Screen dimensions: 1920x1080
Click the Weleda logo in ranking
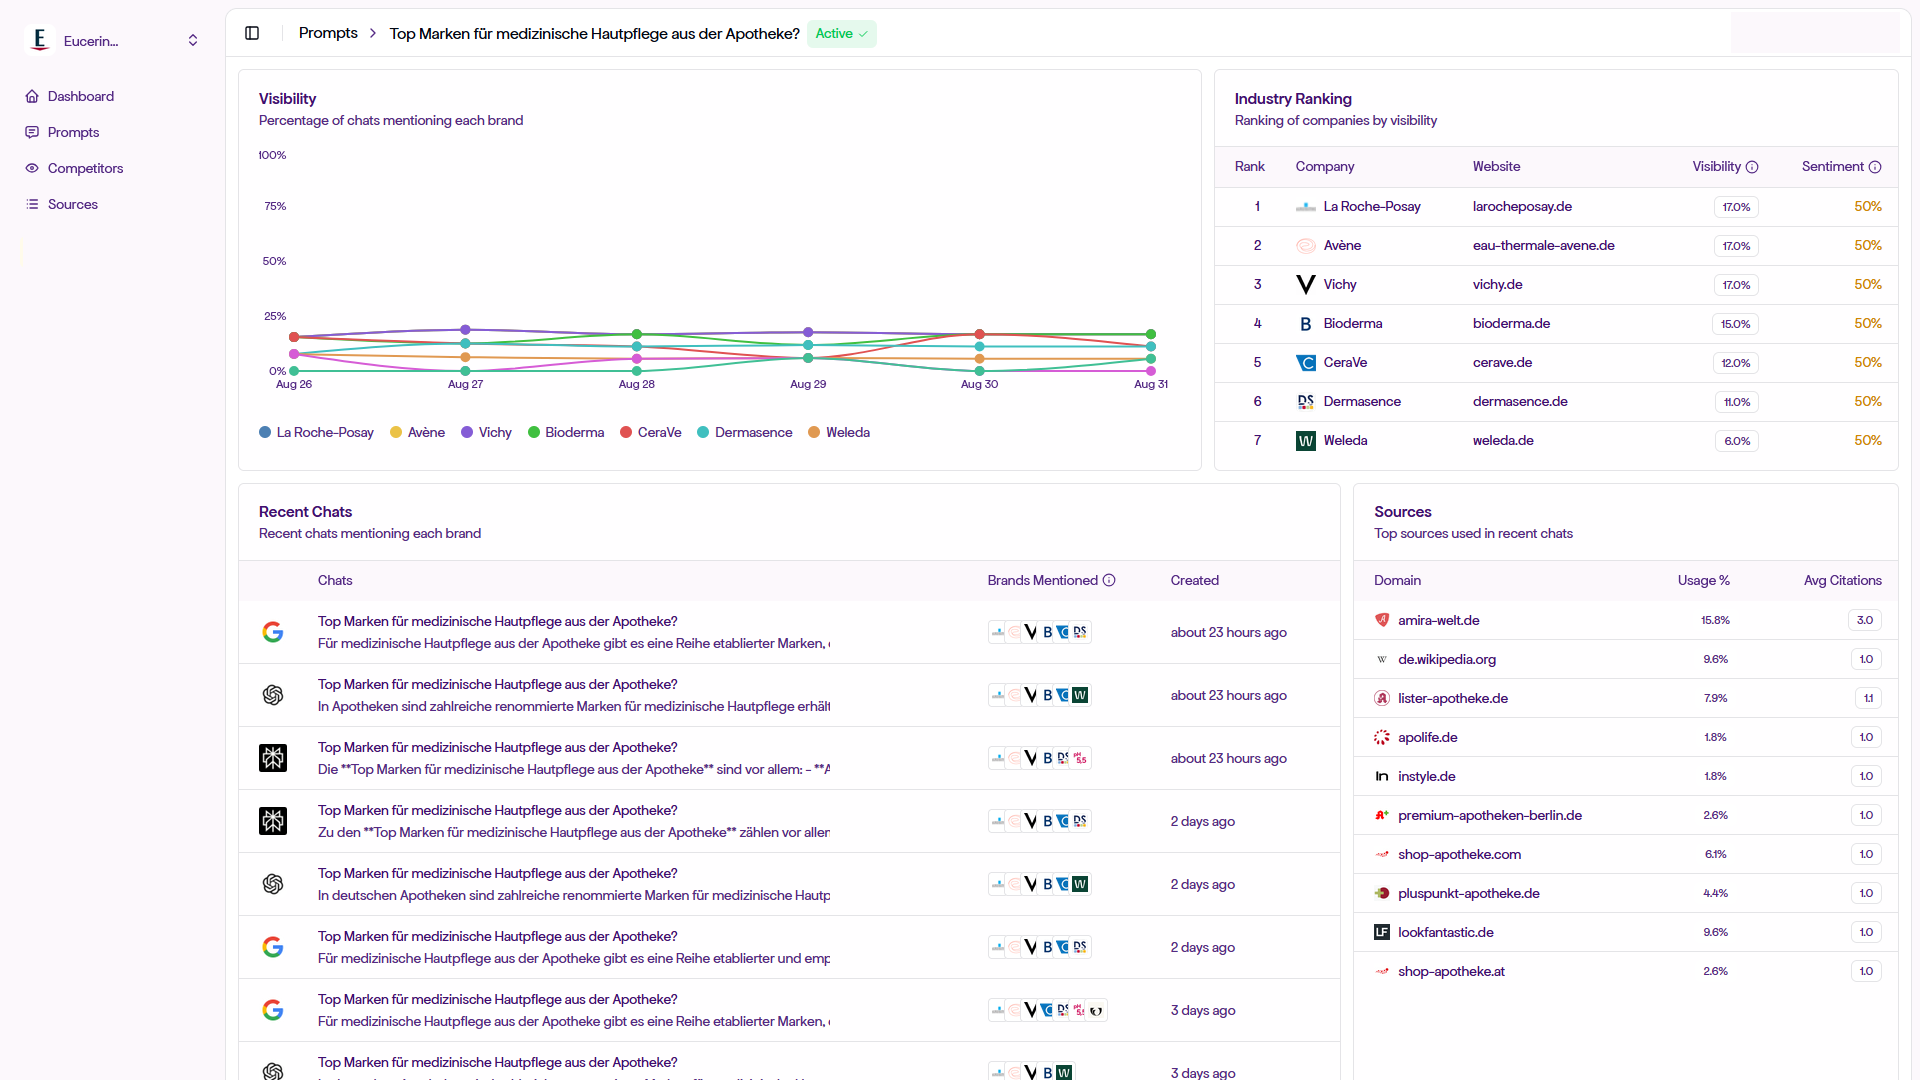tap(1305, 440)
